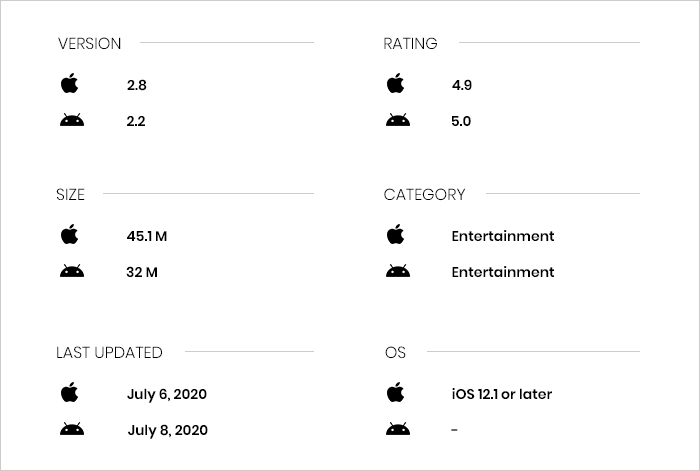This screenshot has width=700, height=471.
Task: Click the 45.1 M size value
Action: pyautogui.click(x=147, y=236)
